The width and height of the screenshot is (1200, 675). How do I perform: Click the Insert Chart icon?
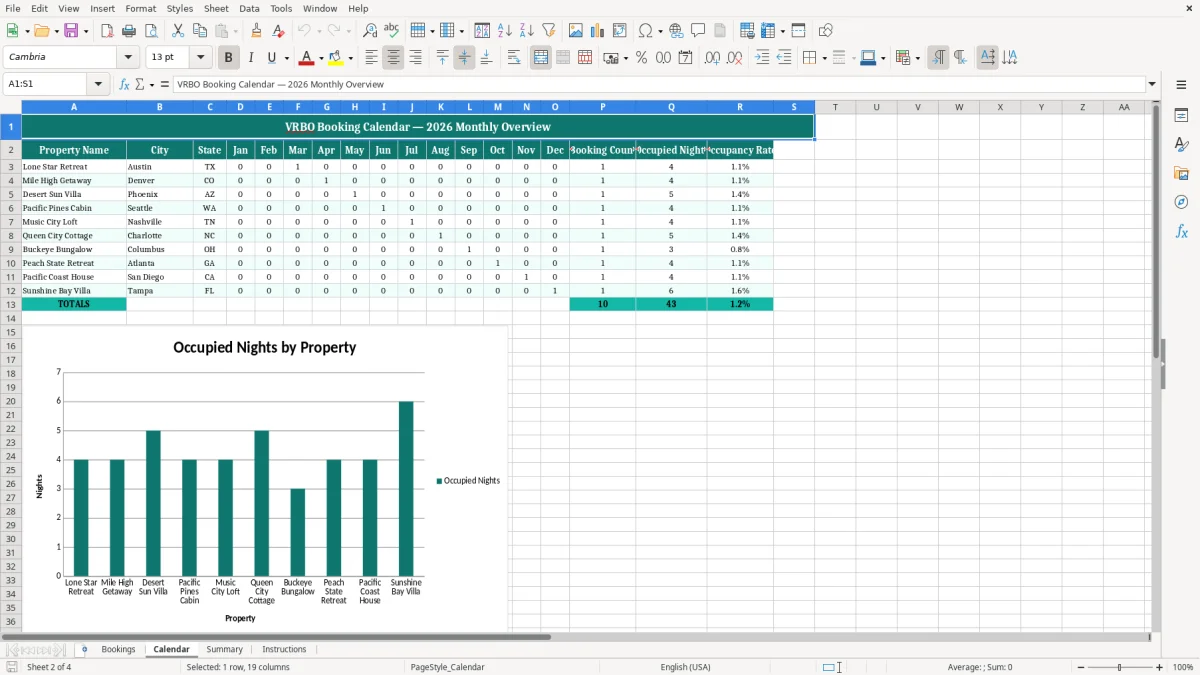tap(598, 31)
